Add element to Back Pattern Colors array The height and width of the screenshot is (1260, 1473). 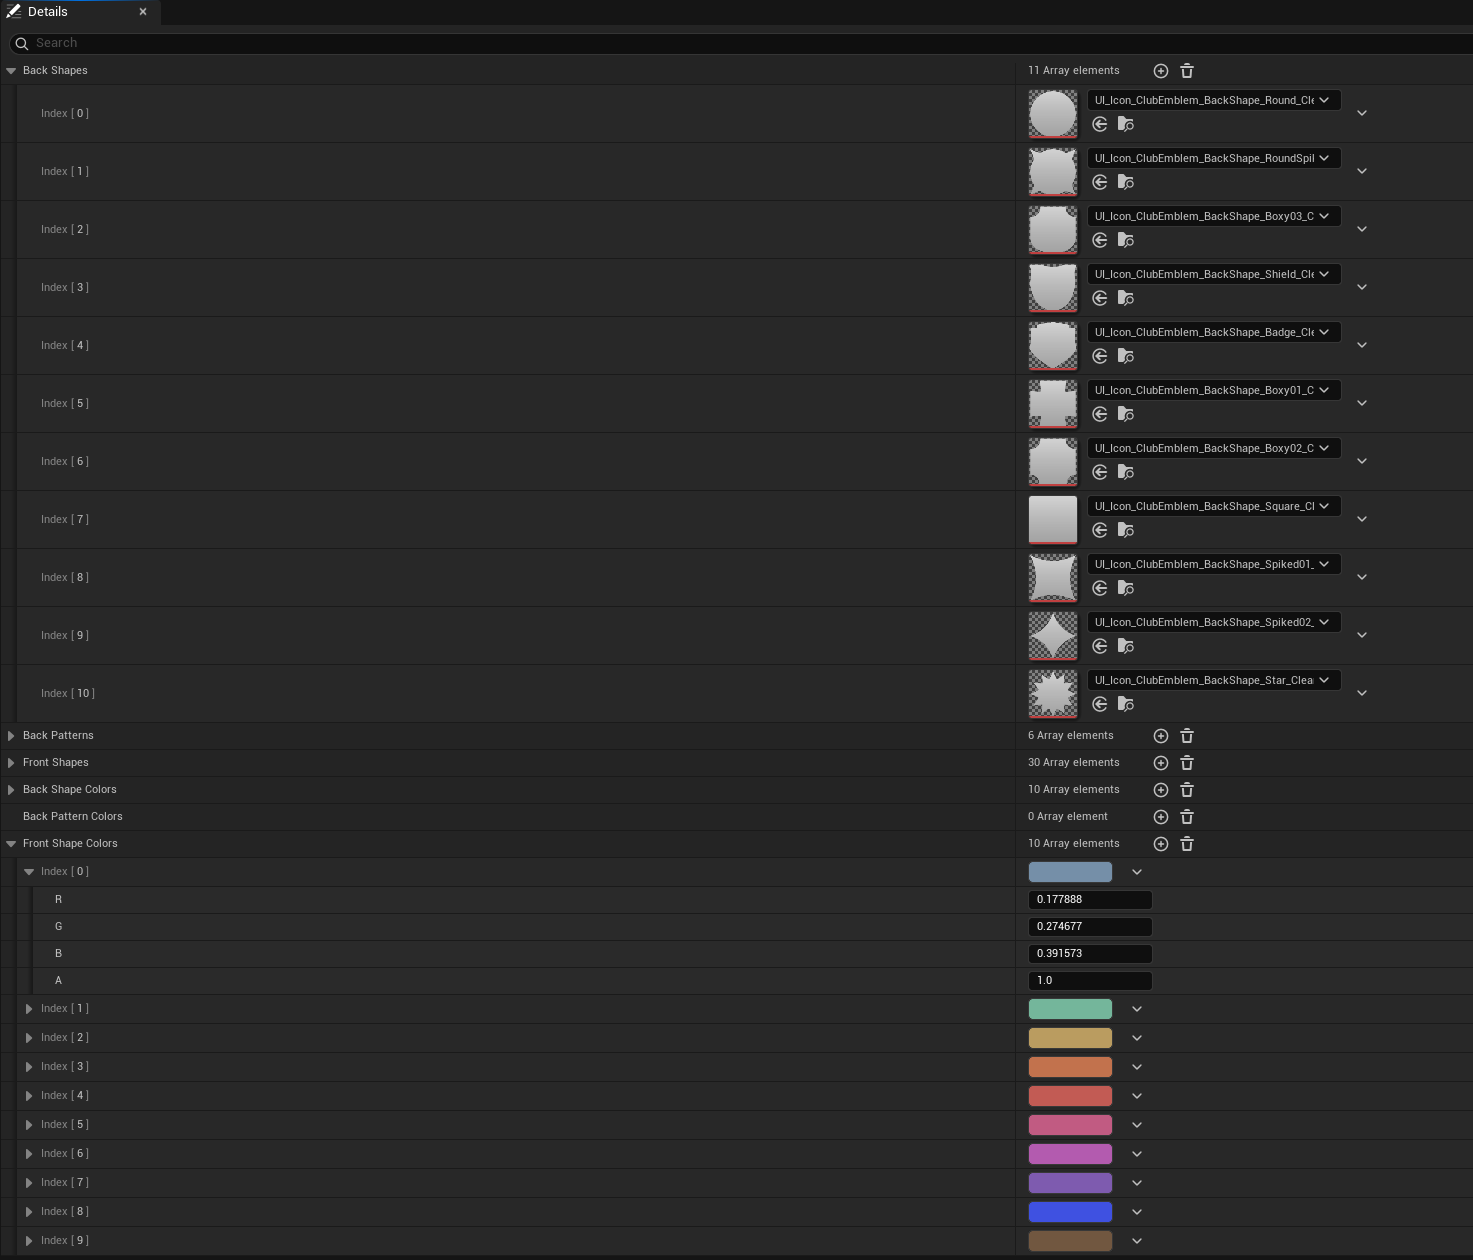pos(1160,817)
